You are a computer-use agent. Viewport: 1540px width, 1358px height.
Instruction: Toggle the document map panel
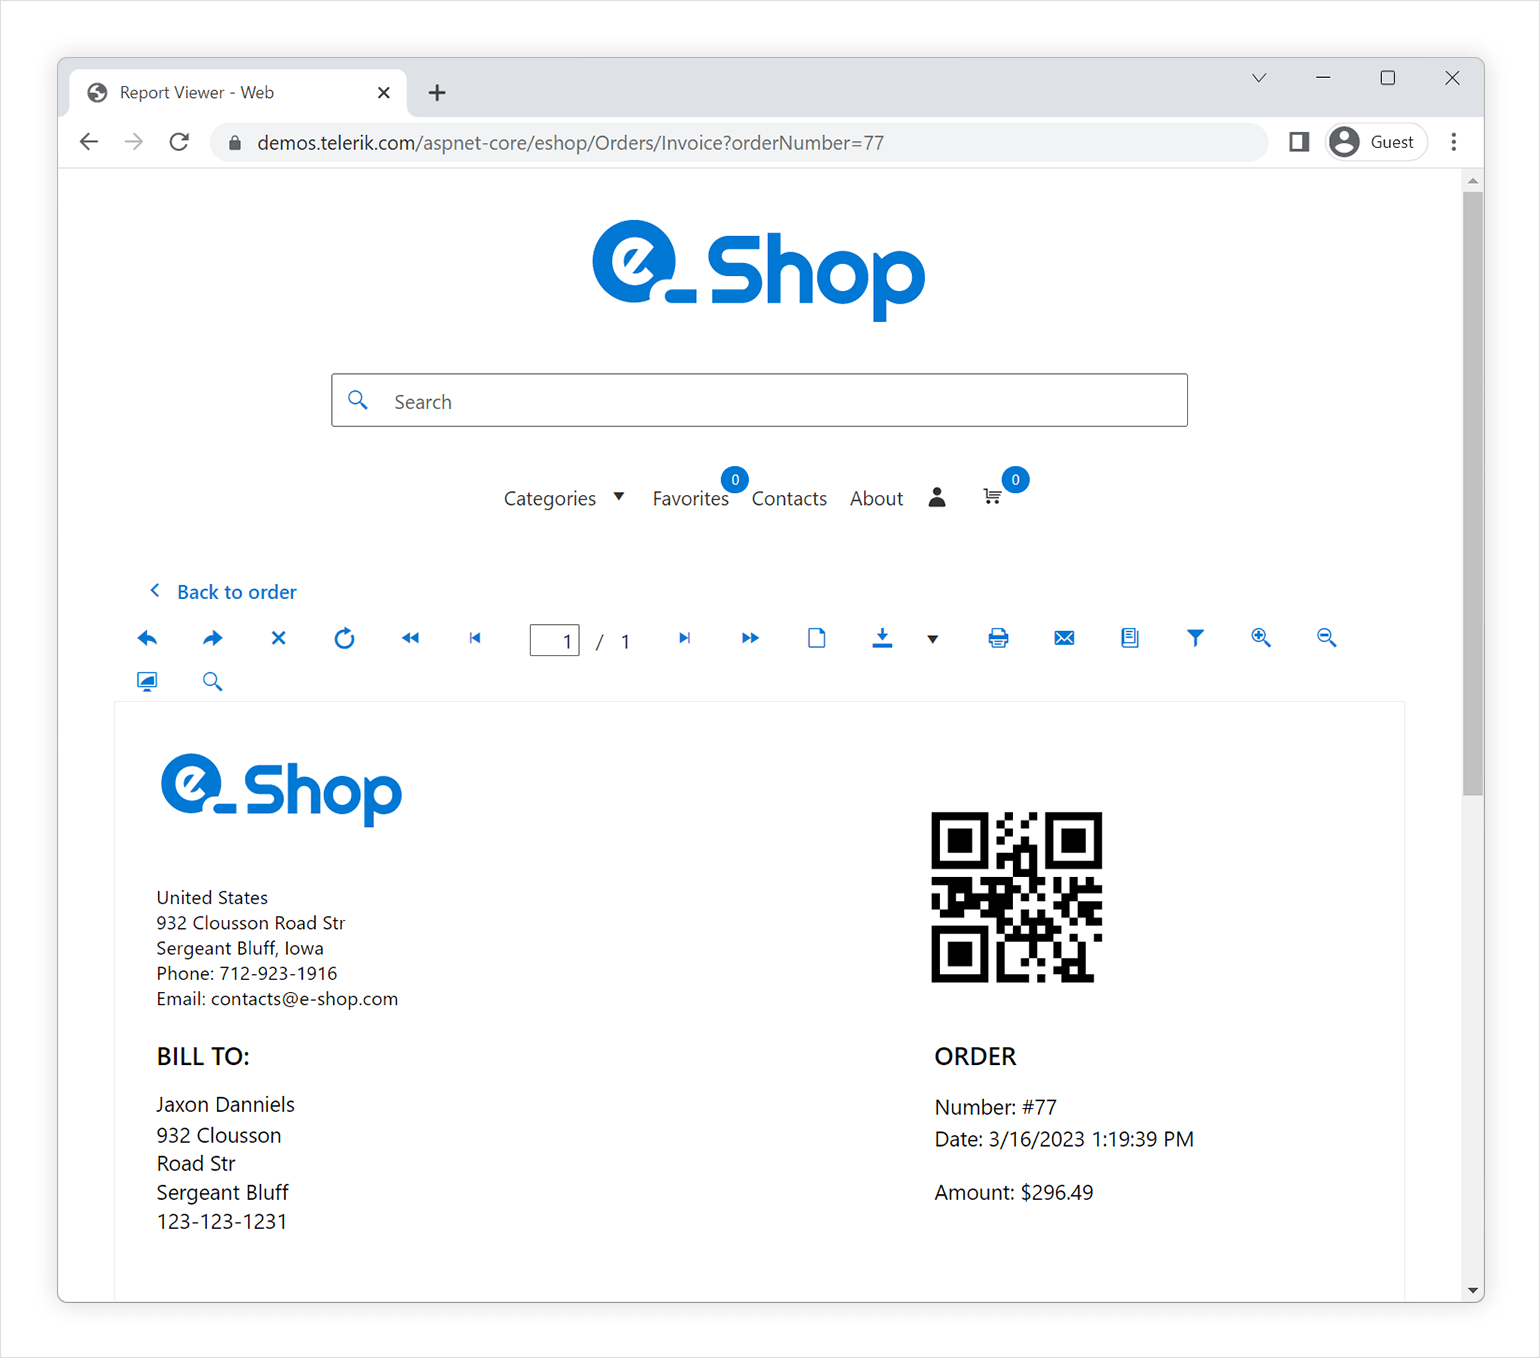coord(1130,638)
